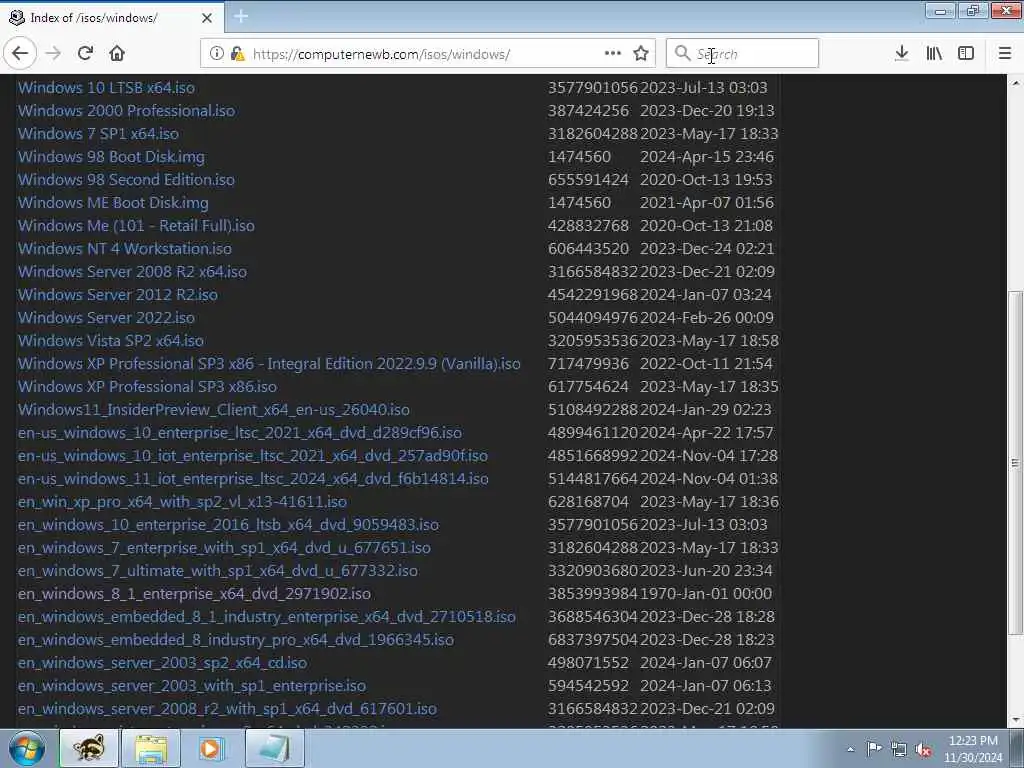Screen dimensions: 1024x768
Task: Select date text 1970-Jan-01 00:00
Action: tap(706, 594)
